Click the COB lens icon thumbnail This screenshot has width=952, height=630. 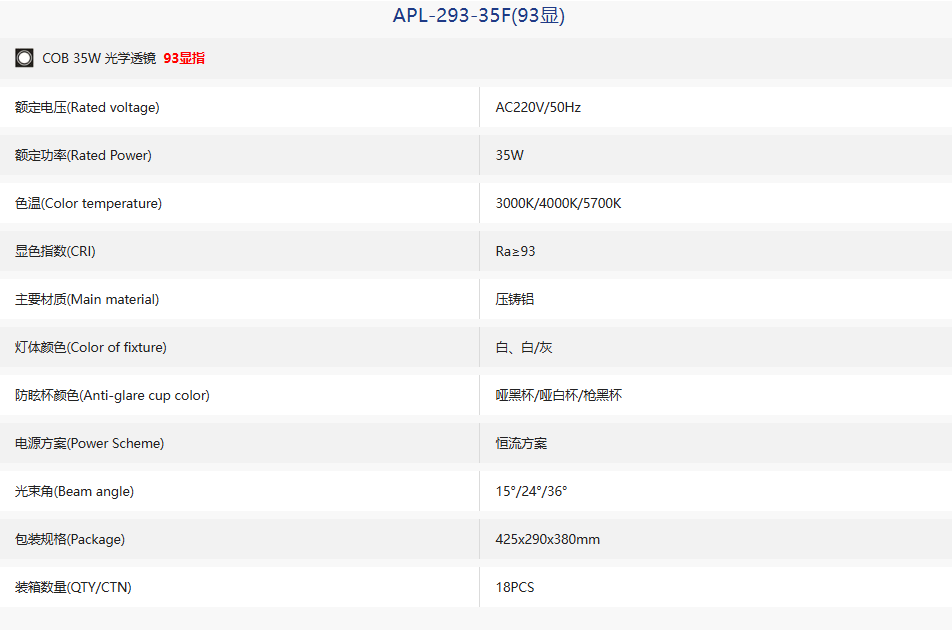pyautogui.click(x=24, y=58)
